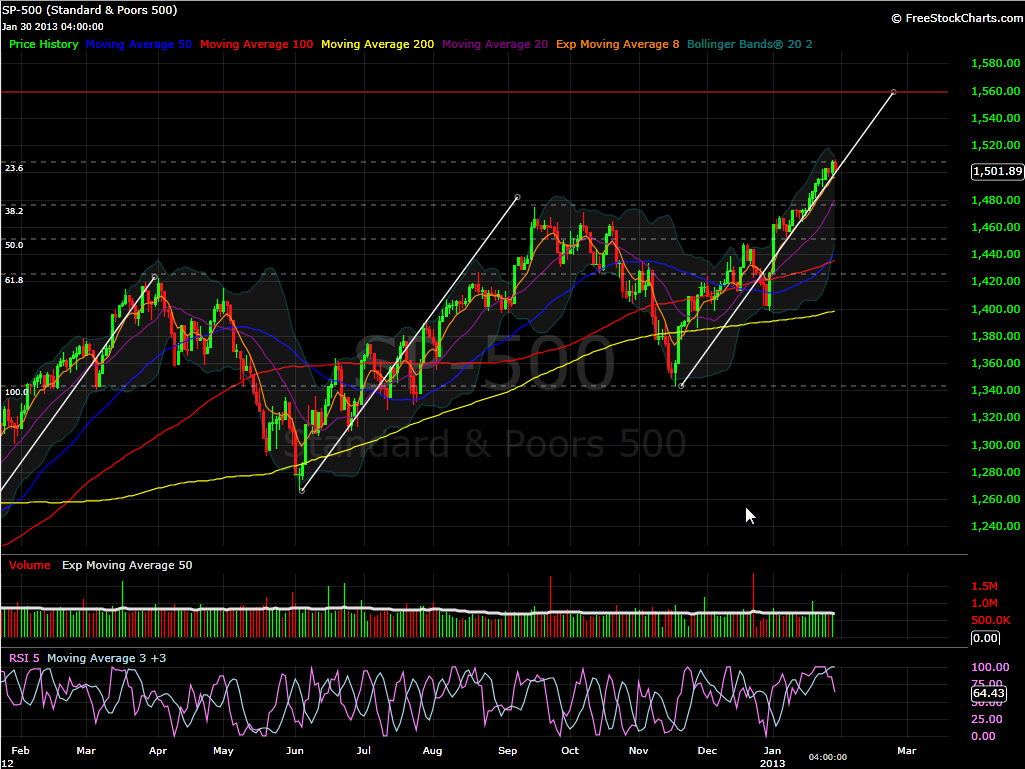Select the trendline handle at the June low
Image resolution: width=1025 pixels, height=769 pixels.
pyautogui.click(x=302, y=490)
